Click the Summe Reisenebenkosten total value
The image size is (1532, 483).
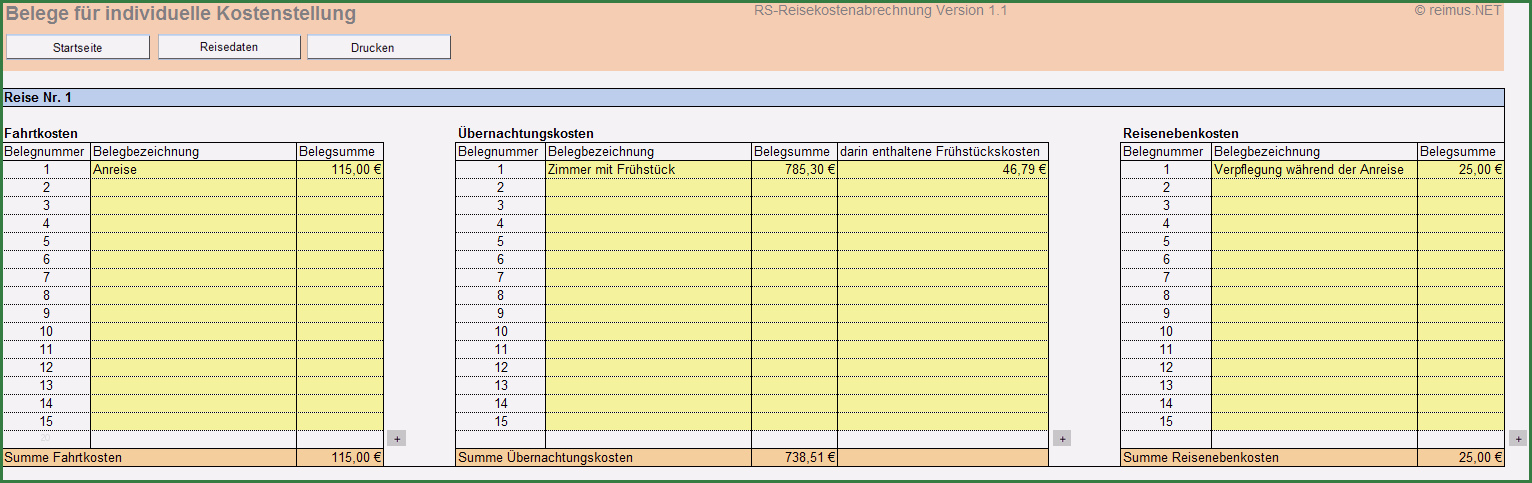1460,458
